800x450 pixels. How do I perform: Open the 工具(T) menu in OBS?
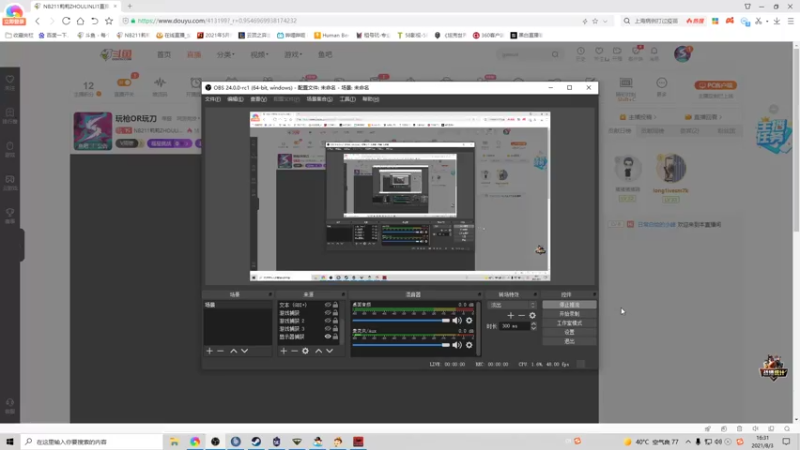(x=347, y=99)
